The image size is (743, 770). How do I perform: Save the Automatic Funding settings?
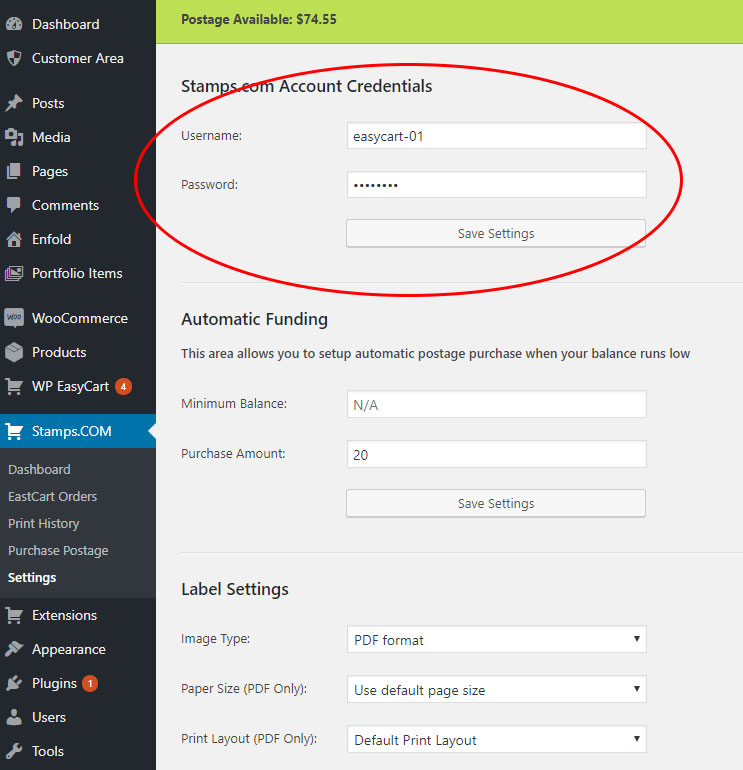coord(496,503)
